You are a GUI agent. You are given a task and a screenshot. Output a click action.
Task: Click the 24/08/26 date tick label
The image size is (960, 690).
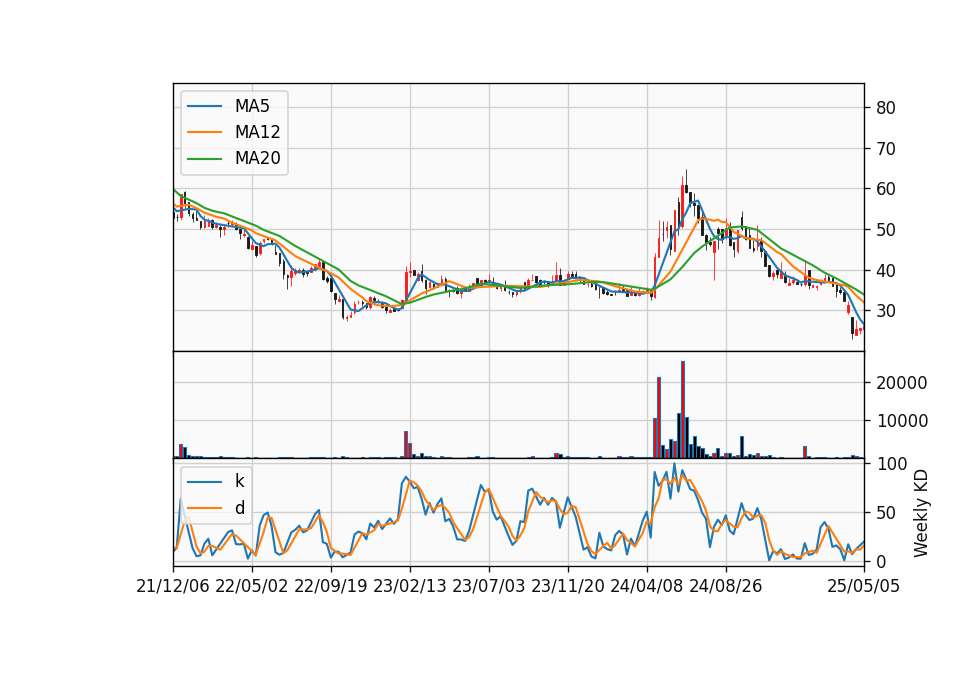point(726,586)
